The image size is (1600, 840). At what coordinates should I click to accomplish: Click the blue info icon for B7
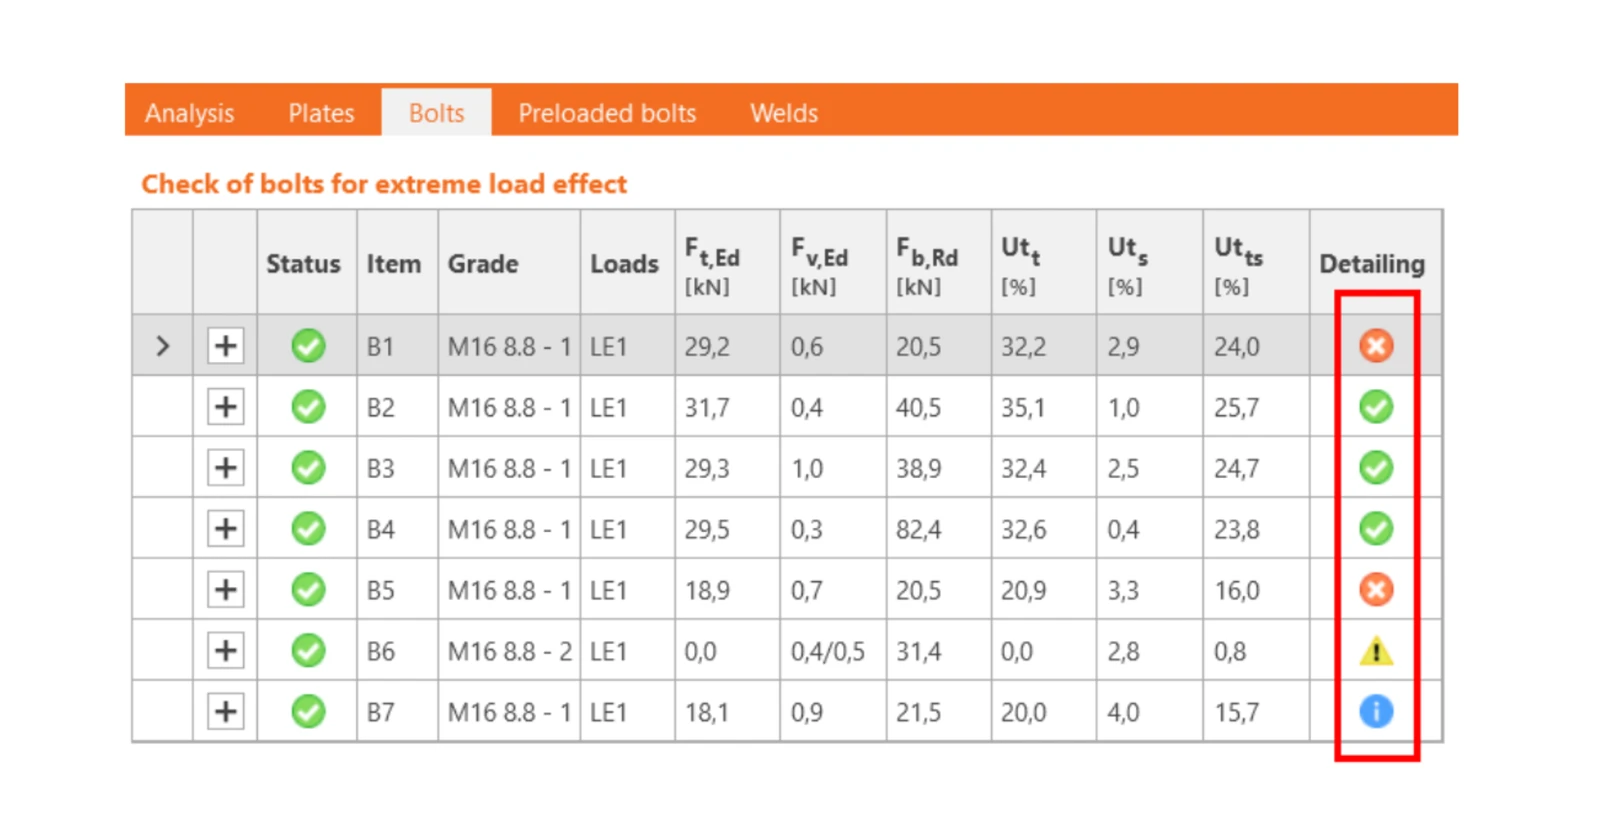[x=1376, y=712]
